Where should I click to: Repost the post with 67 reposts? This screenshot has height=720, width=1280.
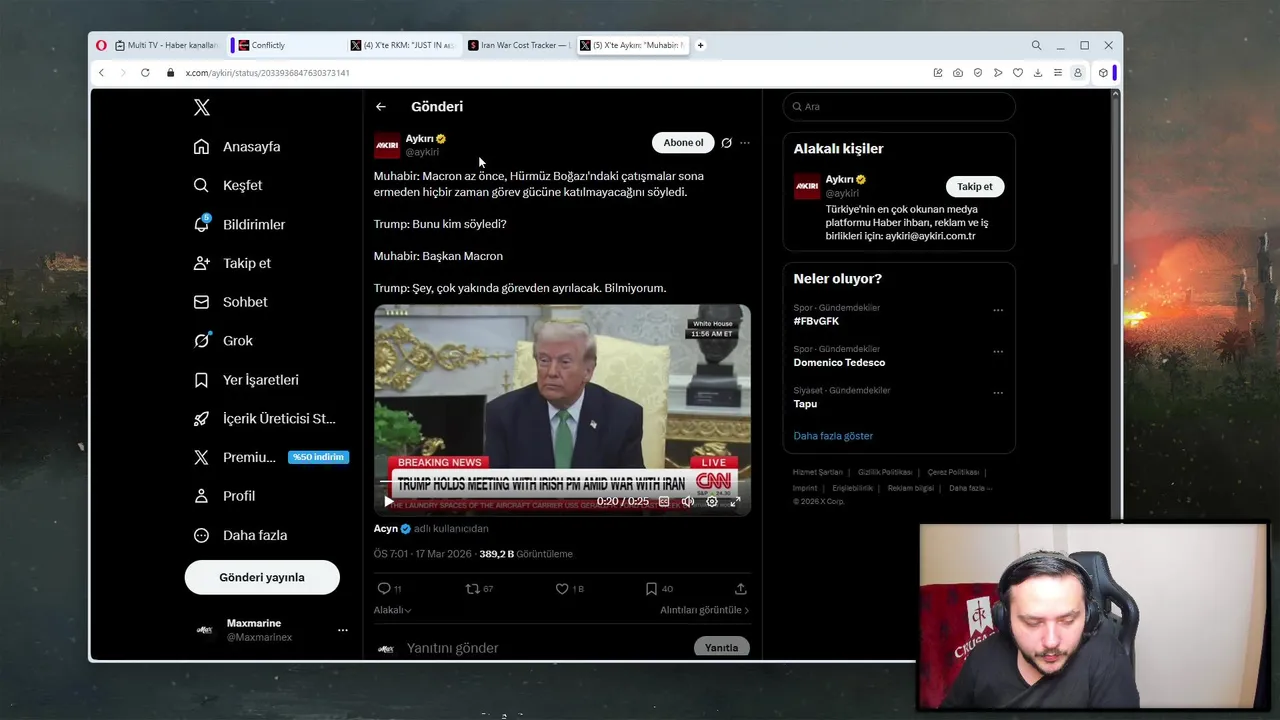480,589
